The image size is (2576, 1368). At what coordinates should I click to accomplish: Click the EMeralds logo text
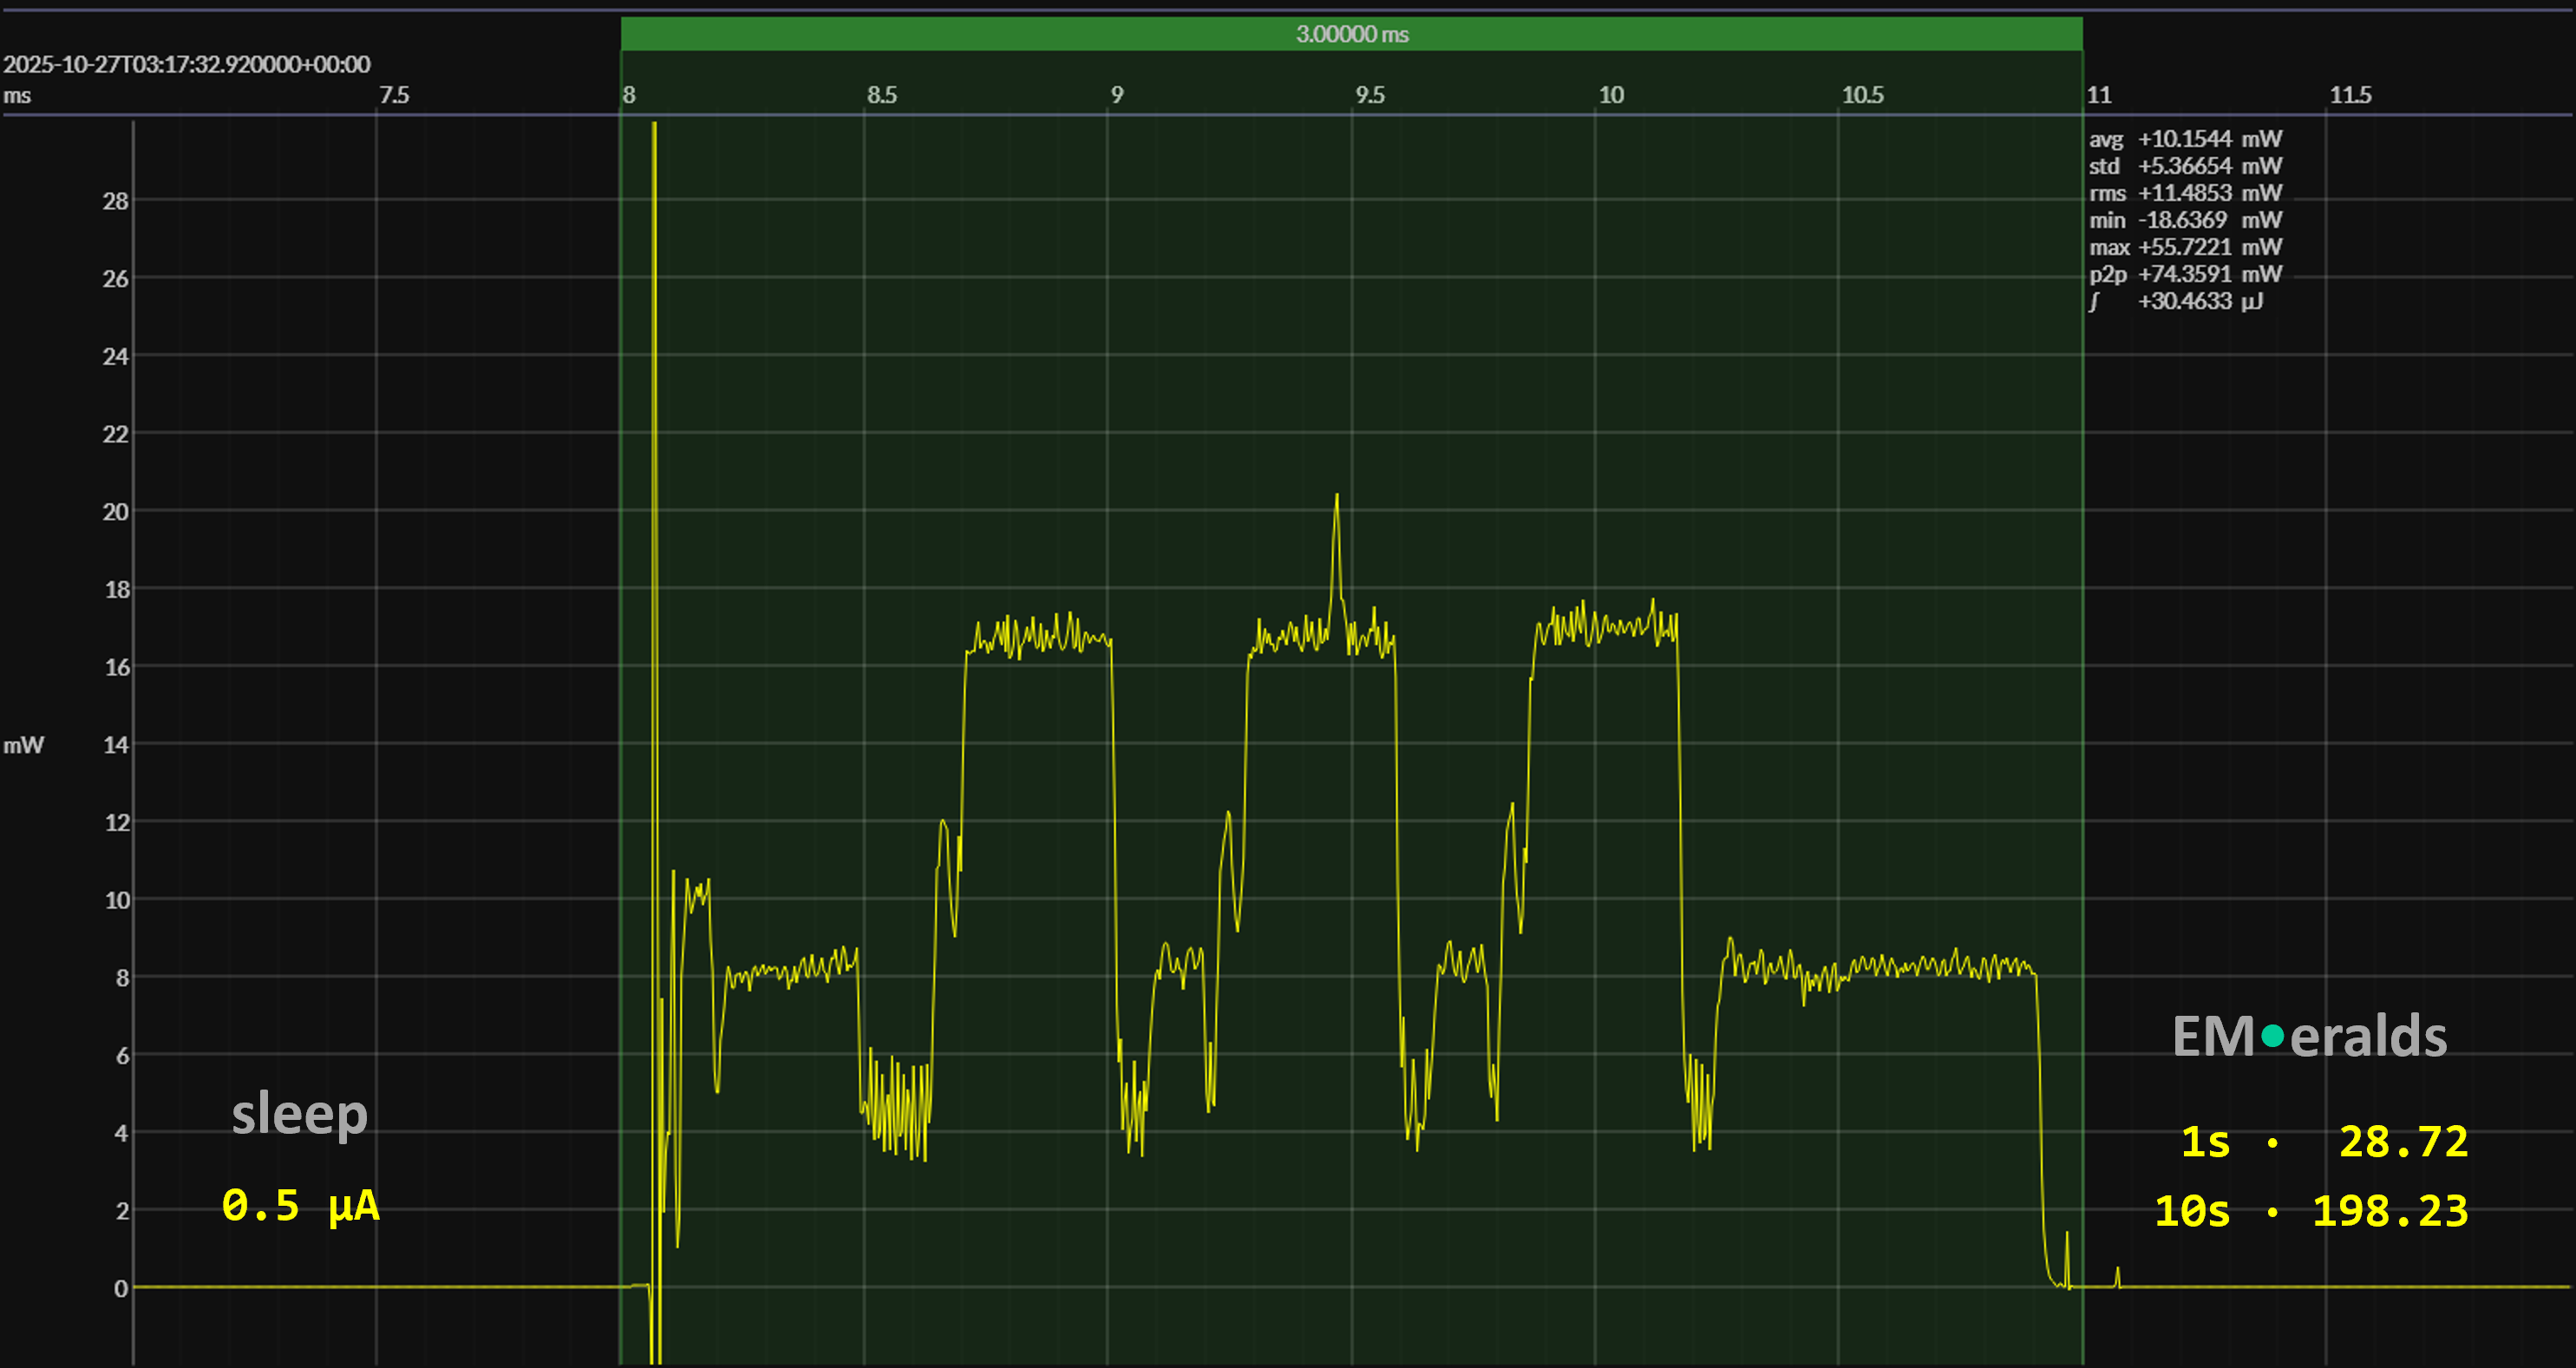pyautogui.click(x=2308, y=1036)
